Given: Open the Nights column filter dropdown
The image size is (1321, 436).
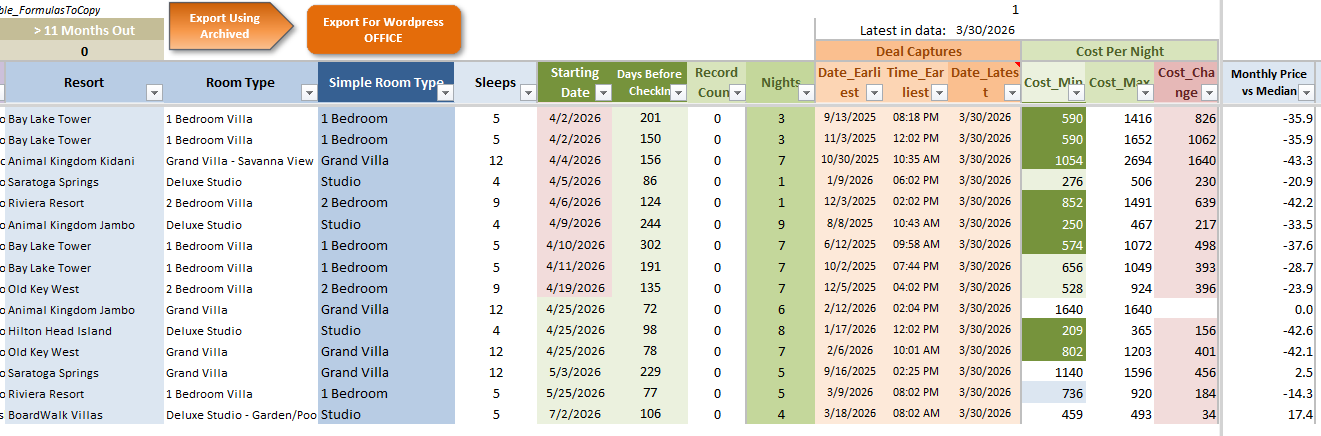Looking at the screenshot, I should (805, 92).
